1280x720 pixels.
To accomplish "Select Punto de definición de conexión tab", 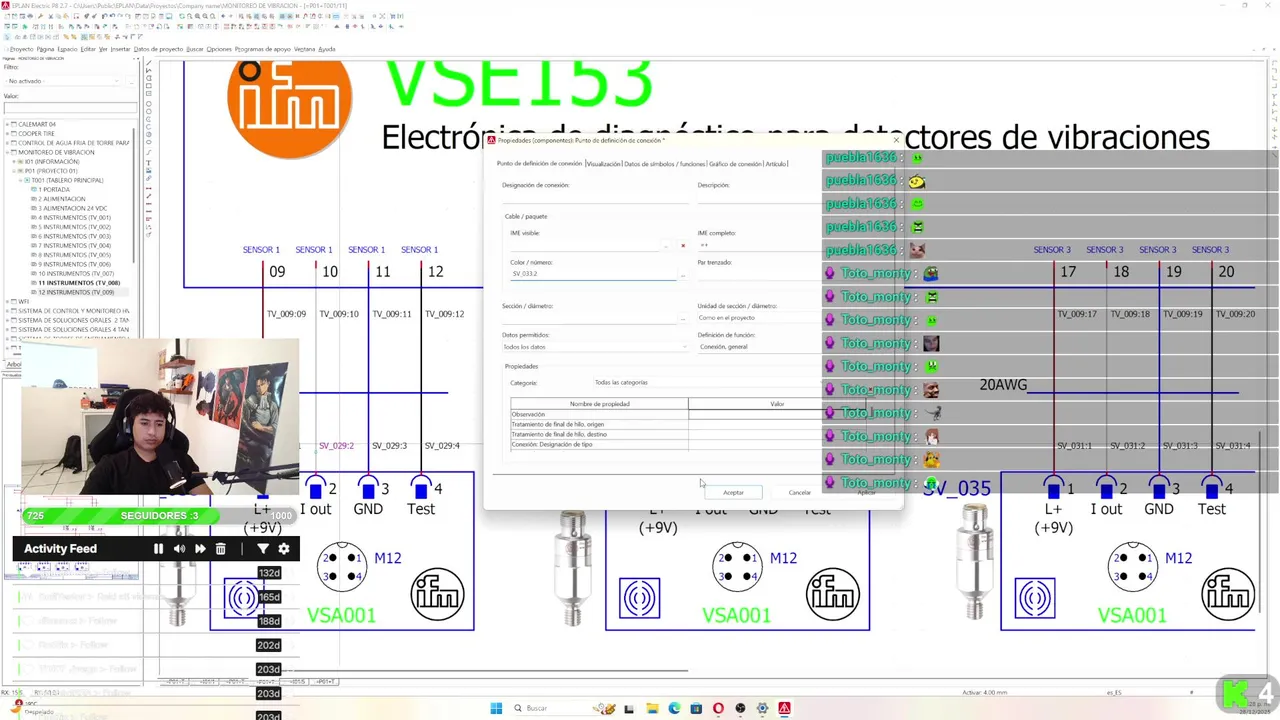I will [x=539, y=164].
